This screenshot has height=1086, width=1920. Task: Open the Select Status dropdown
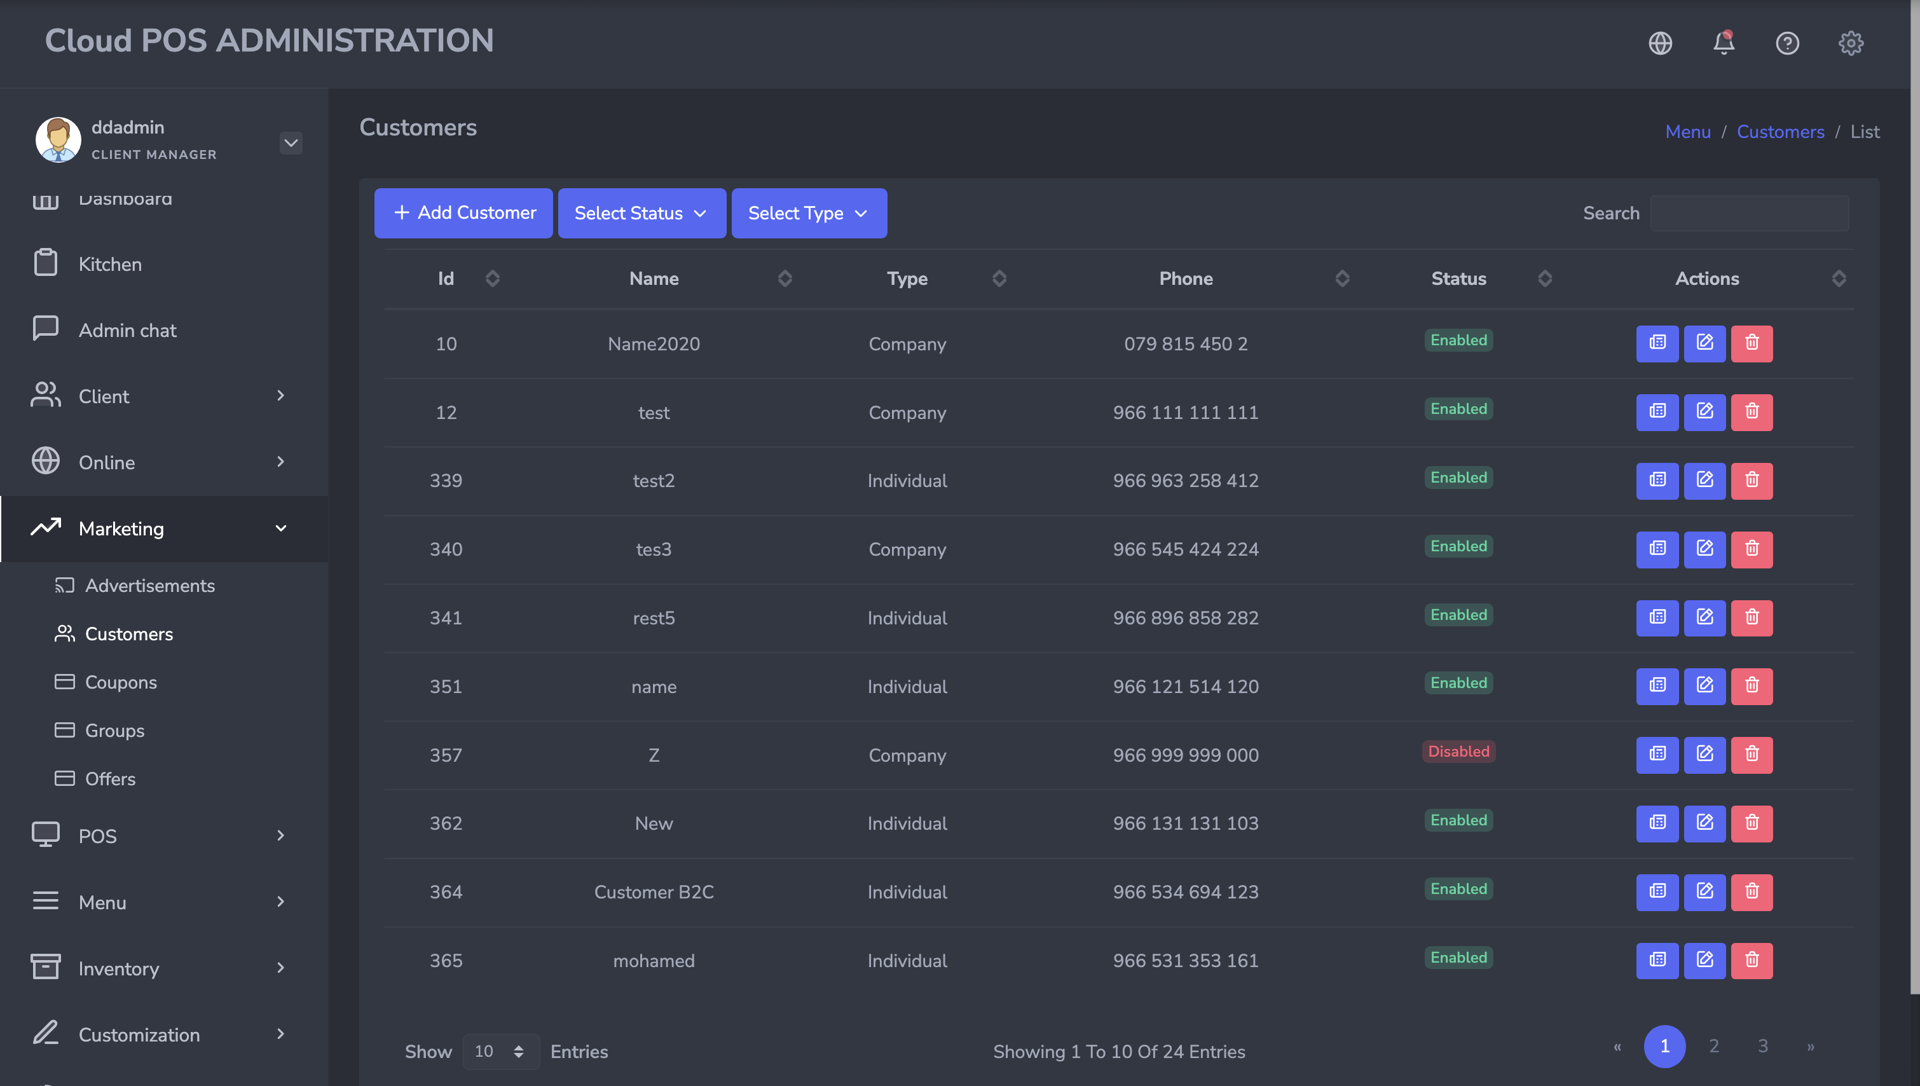coord(642,213)
